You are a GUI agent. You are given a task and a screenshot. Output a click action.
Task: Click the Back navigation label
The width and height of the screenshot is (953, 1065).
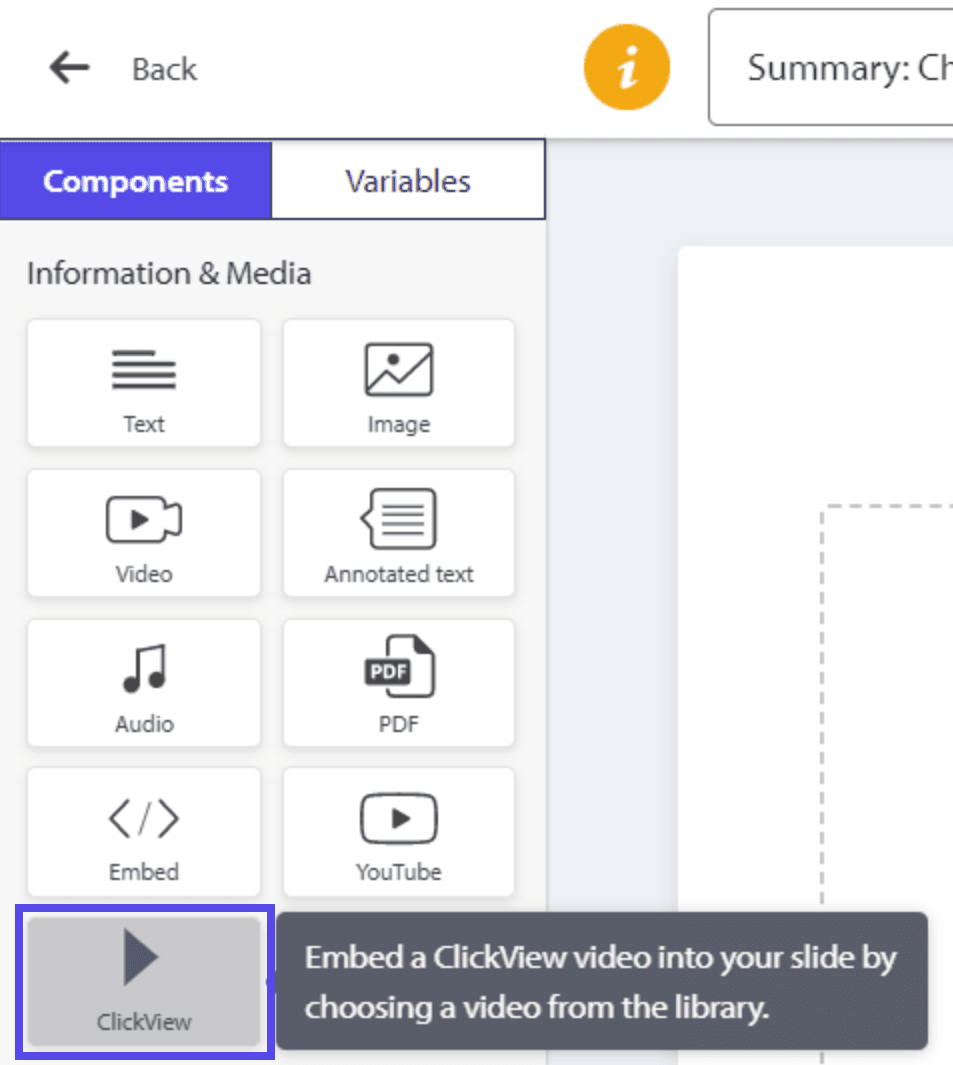pyautogui.click(x=163, y=69)
